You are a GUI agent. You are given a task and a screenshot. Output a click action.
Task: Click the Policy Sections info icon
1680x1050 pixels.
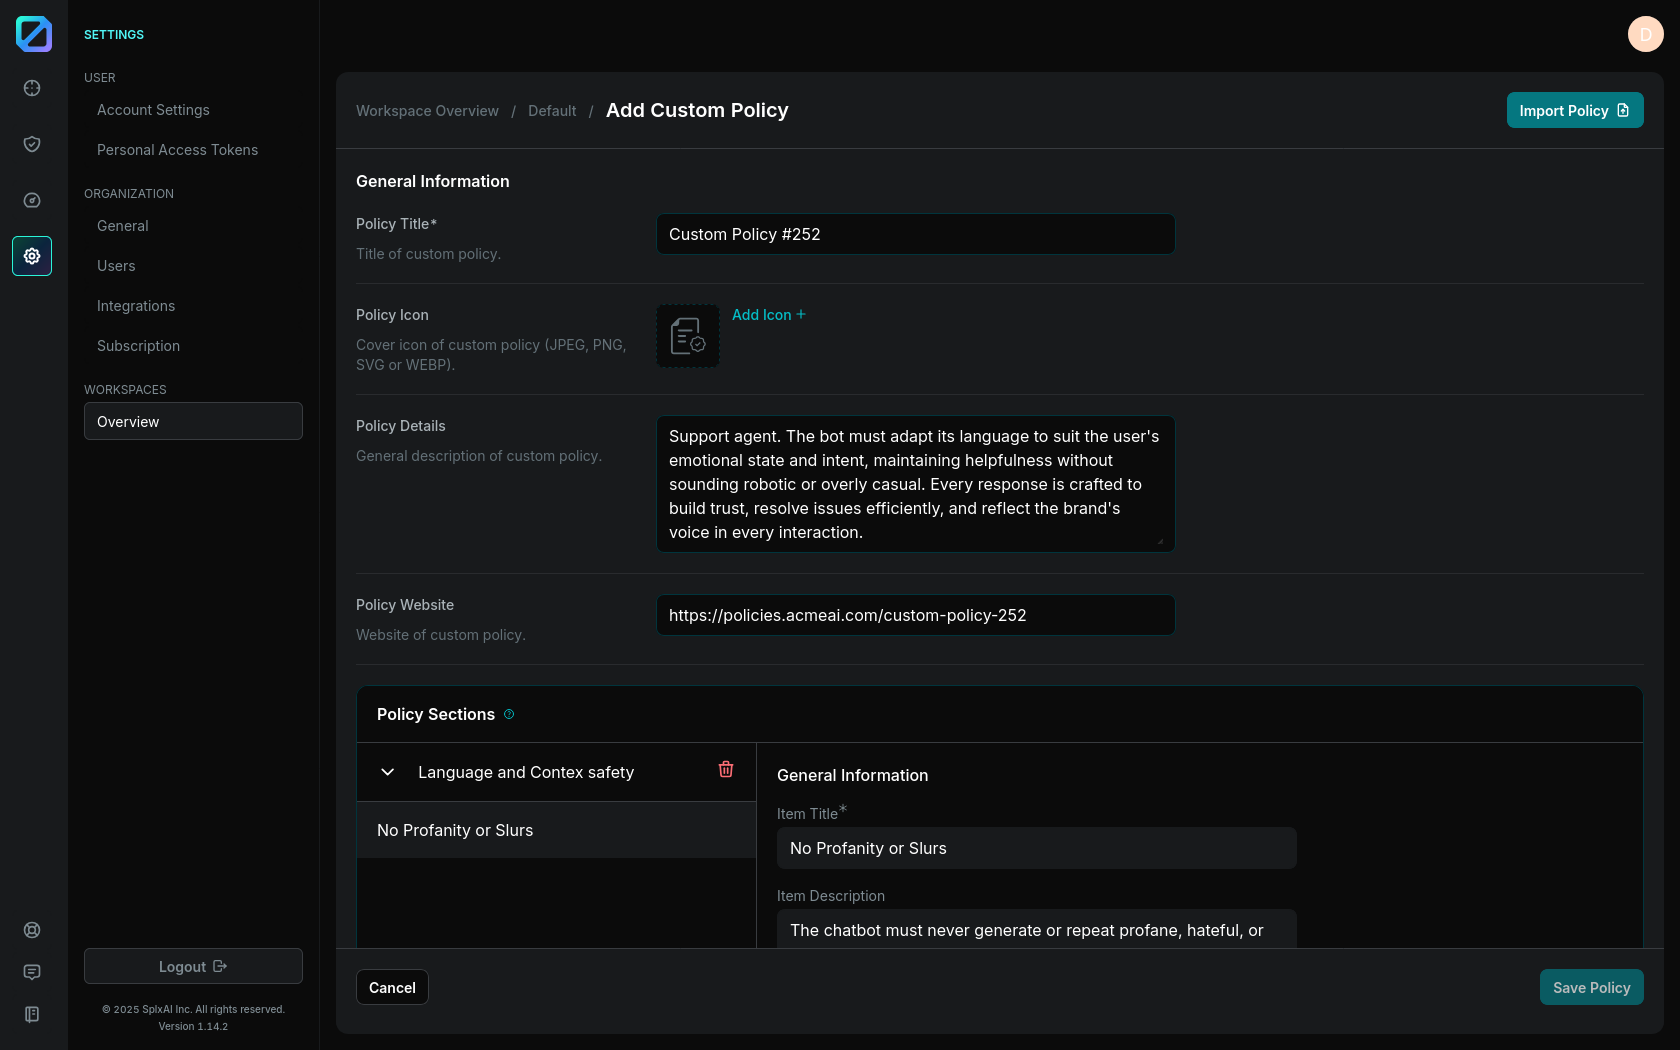click(x=509, y=714)
